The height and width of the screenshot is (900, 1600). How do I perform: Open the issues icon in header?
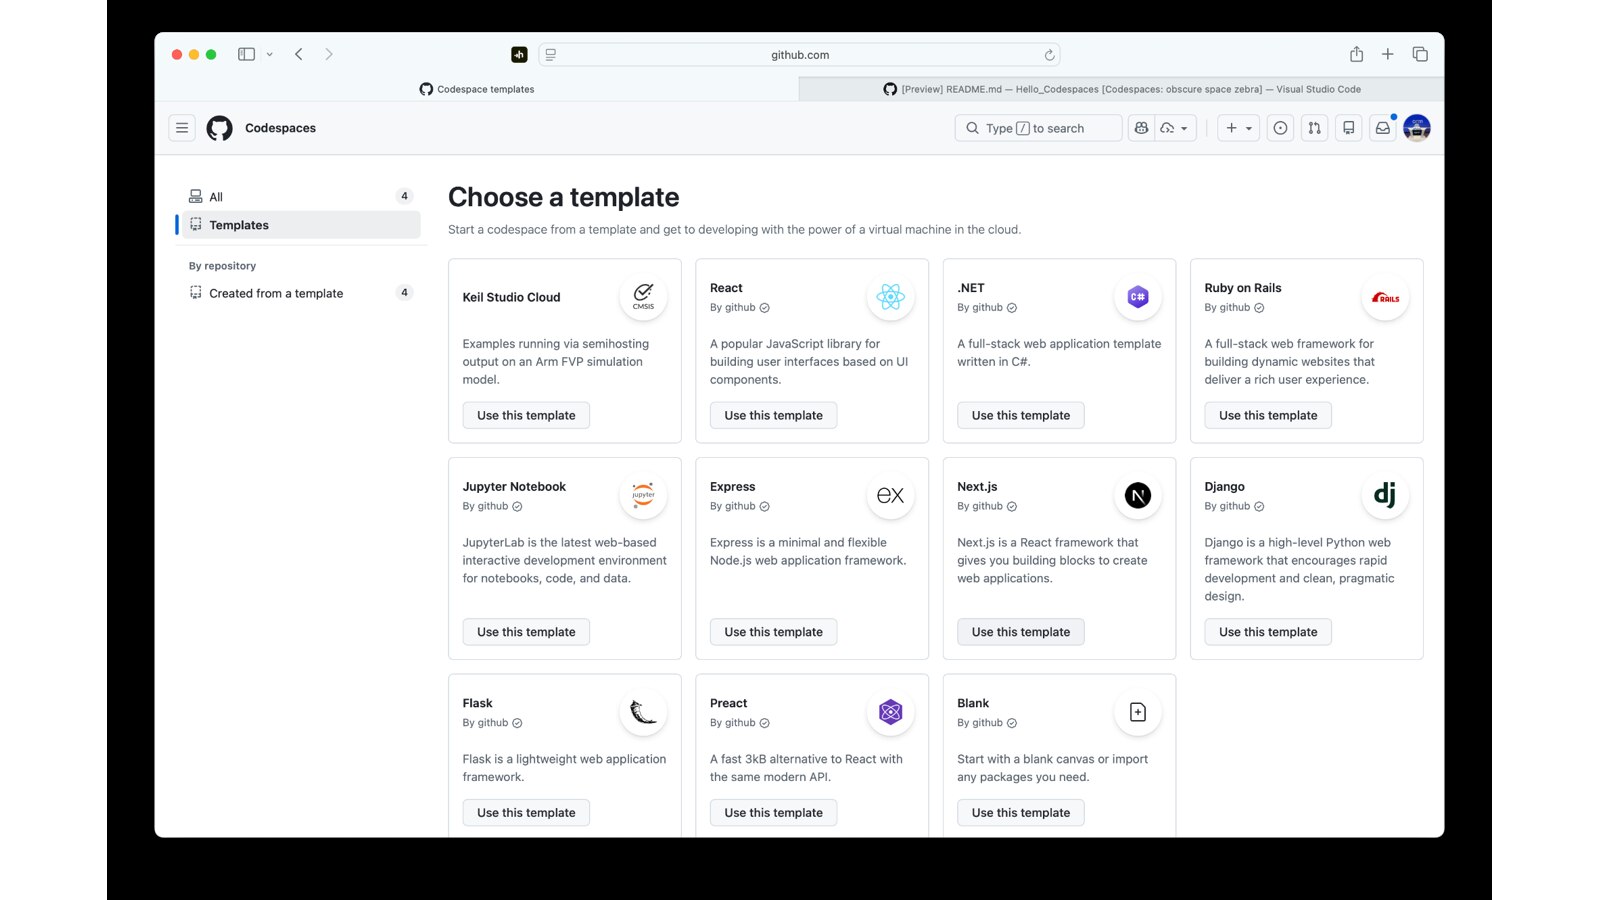pos(1280,128)
